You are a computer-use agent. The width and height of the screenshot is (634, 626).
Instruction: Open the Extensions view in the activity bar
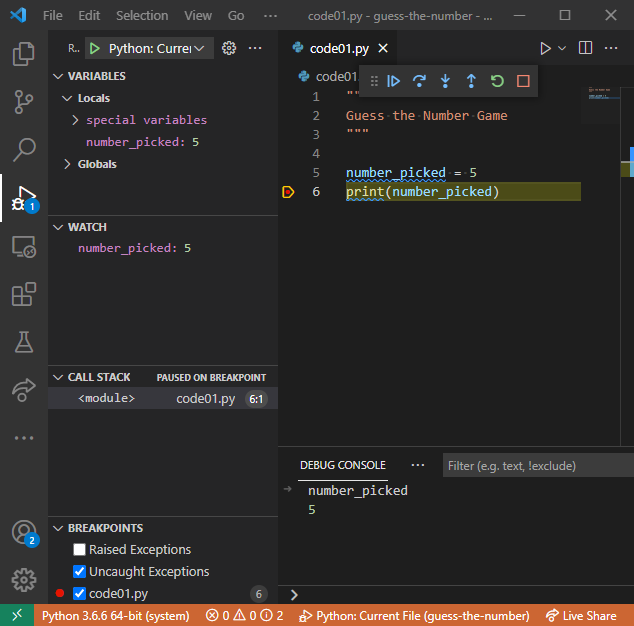[24, 294]
